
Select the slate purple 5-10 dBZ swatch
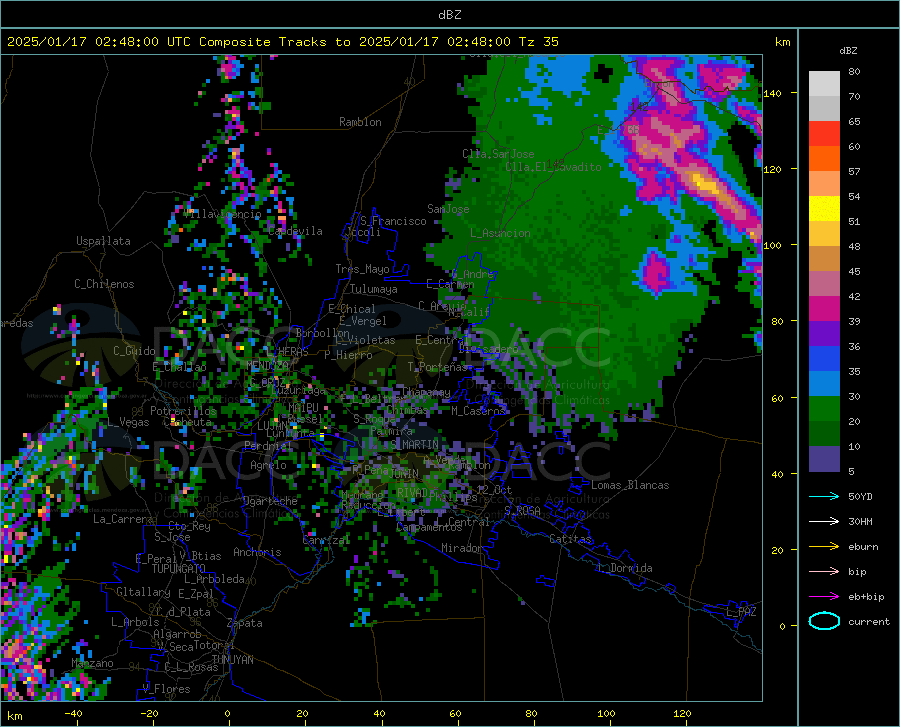point(824,459)
